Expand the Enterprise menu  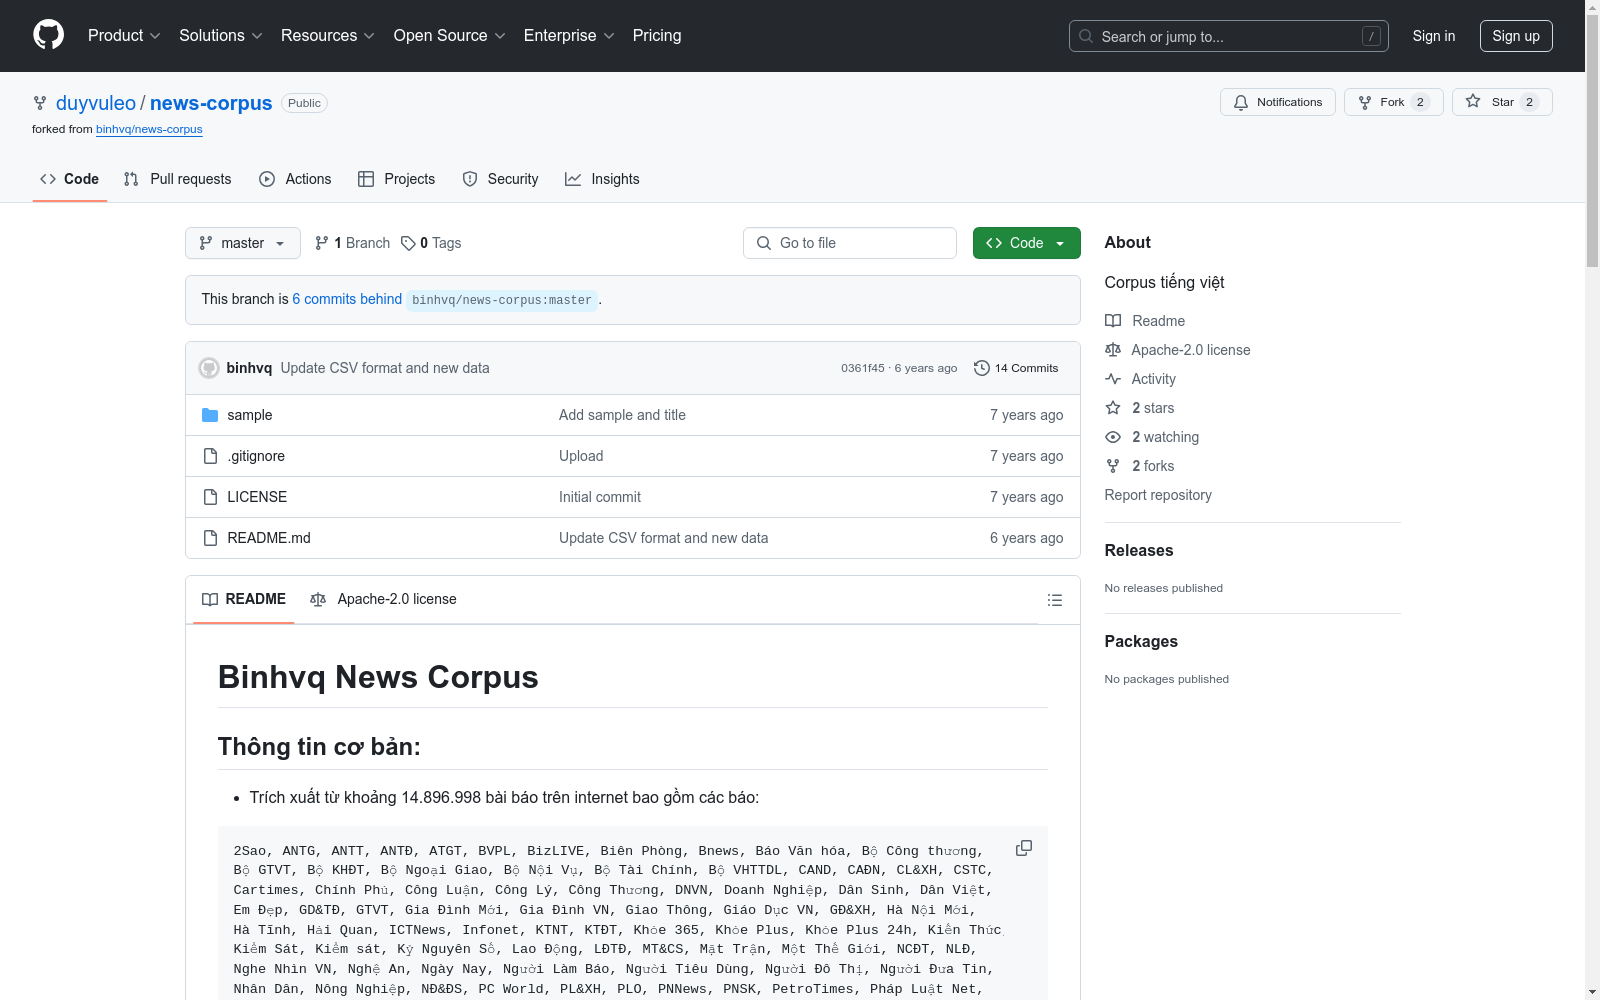coord(569,36)
